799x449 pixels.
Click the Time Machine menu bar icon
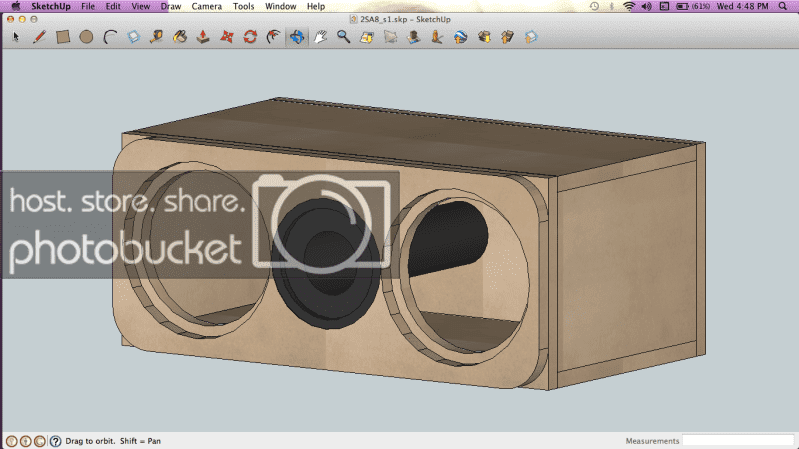[594, 6]
